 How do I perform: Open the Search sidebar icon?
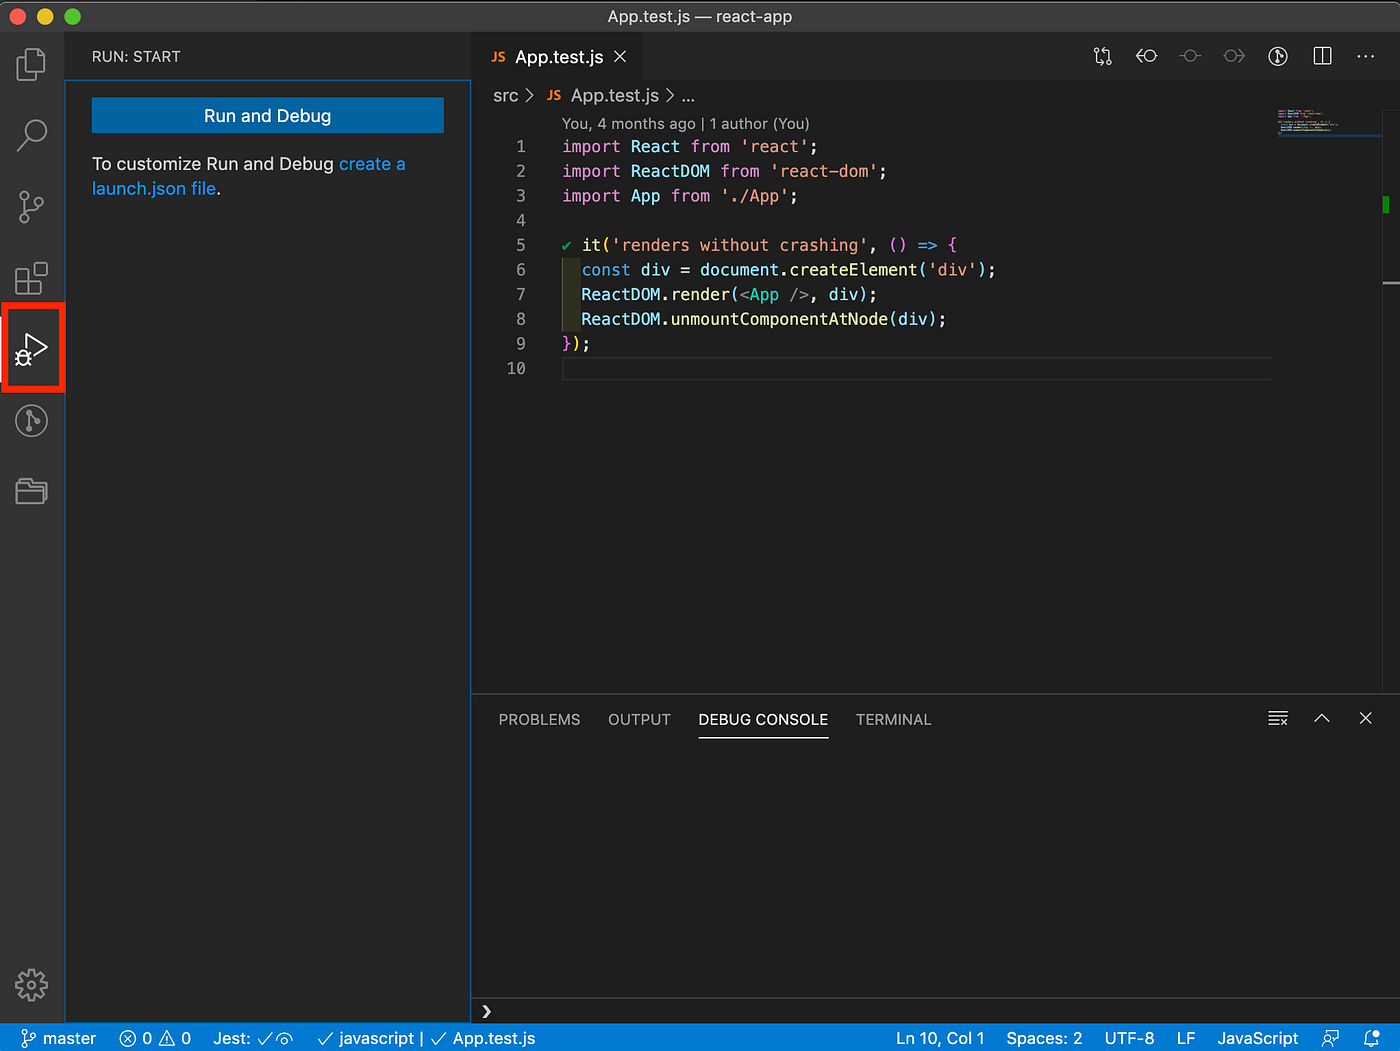tap(31, 135)
